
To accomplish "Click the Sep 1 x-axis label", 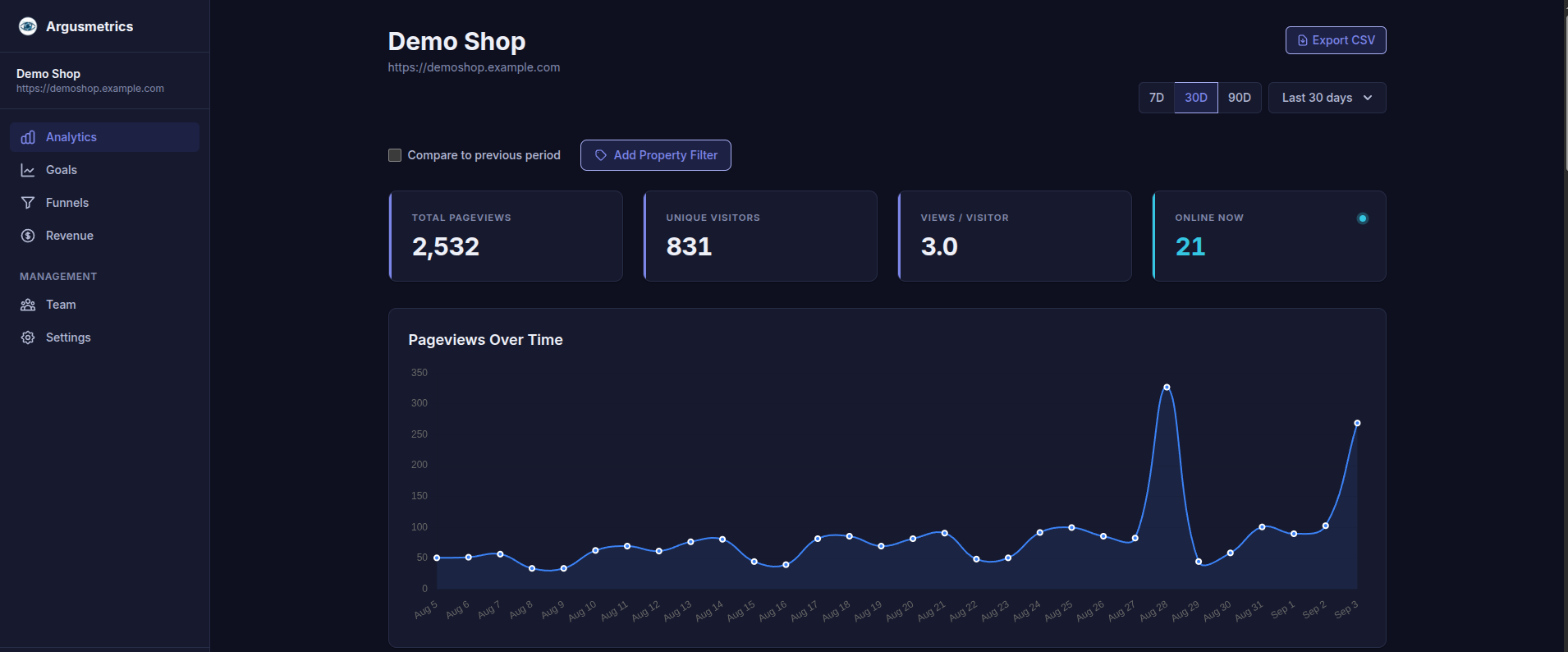I will 1282,608.
